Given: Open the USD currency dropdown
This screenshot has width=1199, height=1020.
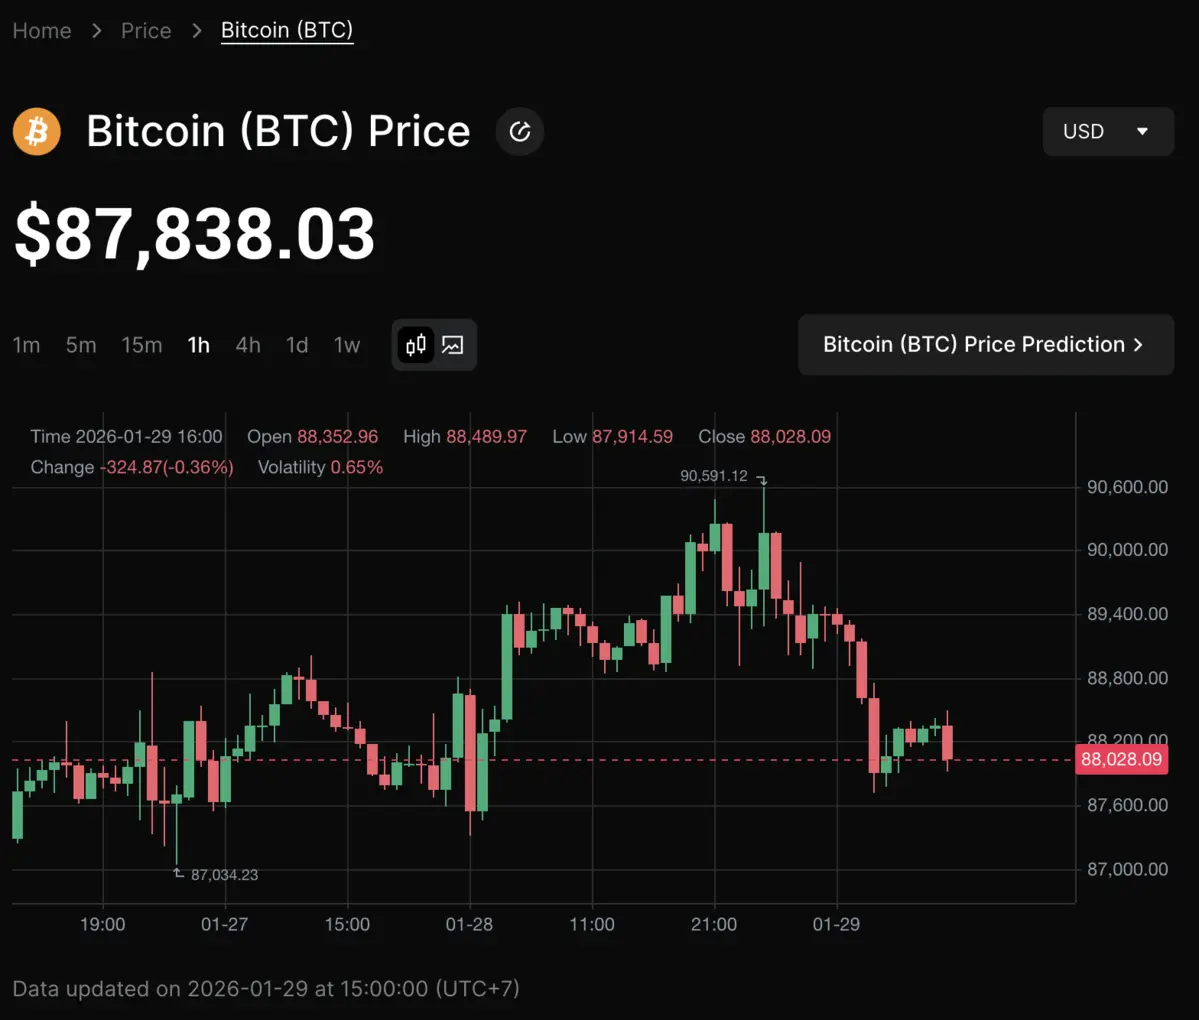Looking at the screenshot, I should tap(1108, 131).
